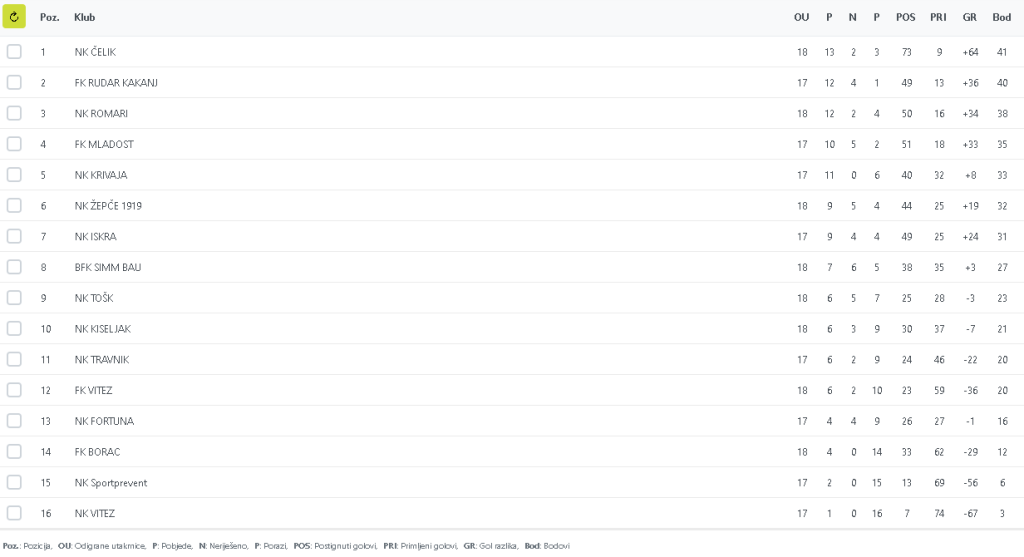Sort by the Klub column header
The width and height of the screenshot is (1024, 557).
[x=85, y=18]
